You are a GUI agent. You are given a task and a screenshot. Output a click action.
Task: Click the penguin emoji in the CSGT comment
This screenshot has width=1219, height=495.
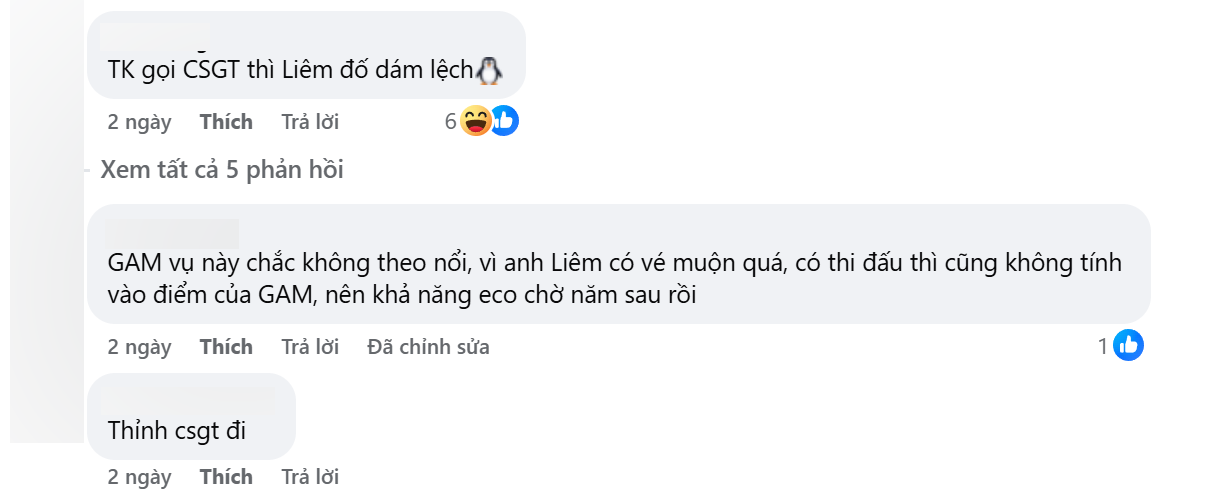click(488, 70)
